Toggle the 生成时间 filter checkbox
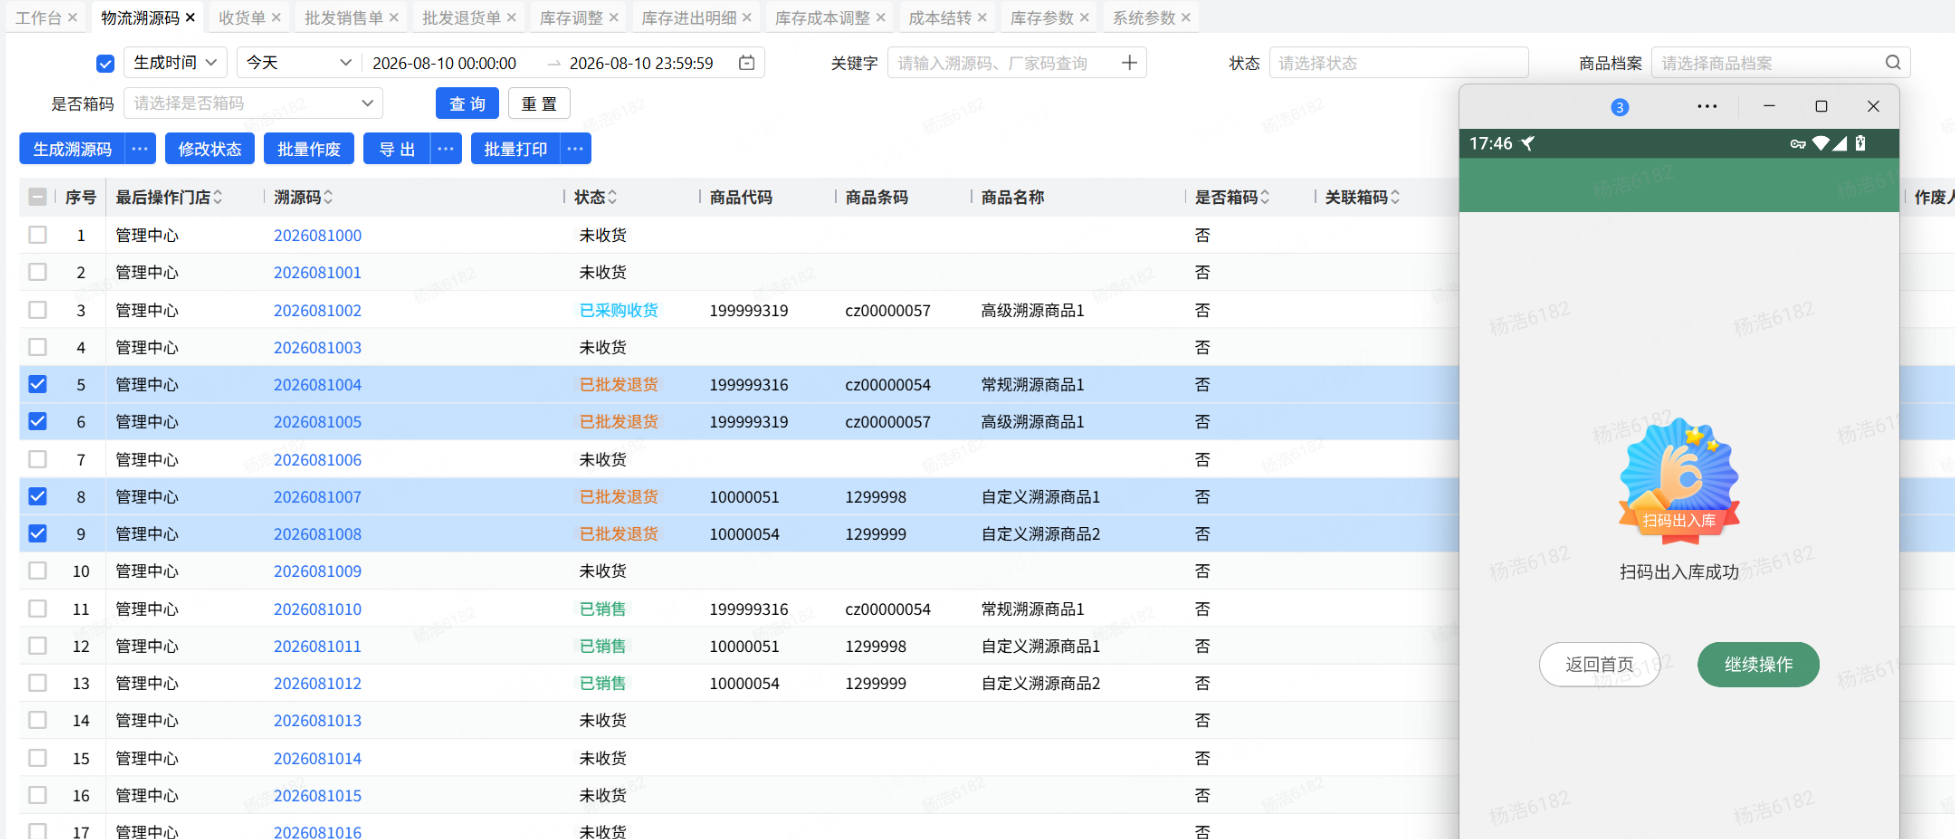 105,63
